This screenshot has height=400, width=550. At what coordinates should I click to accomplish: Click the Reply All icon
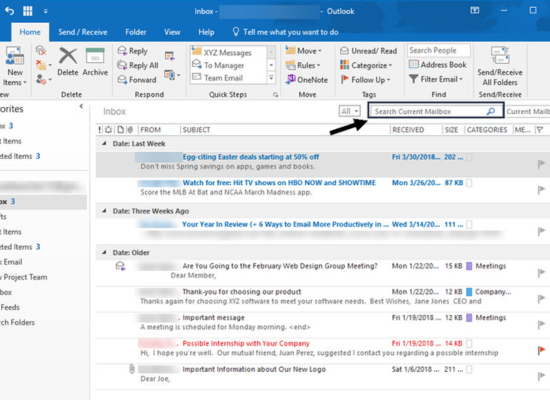(x=122, y=65)
